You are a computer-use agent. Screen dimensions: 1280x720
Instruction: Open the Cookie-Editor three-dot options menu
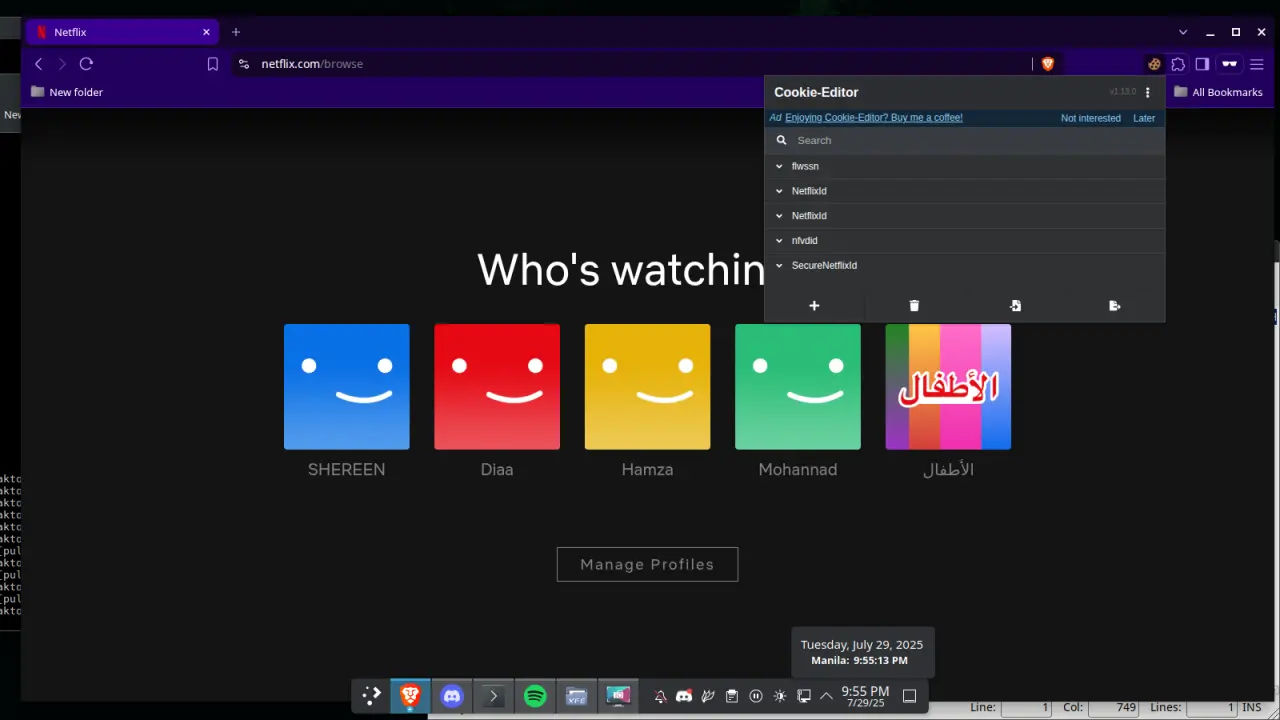[1147, 92]
